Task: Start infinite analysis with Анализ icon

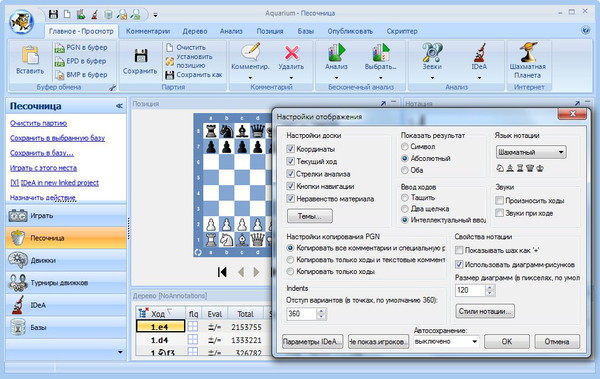Action: tap(336, 52)
